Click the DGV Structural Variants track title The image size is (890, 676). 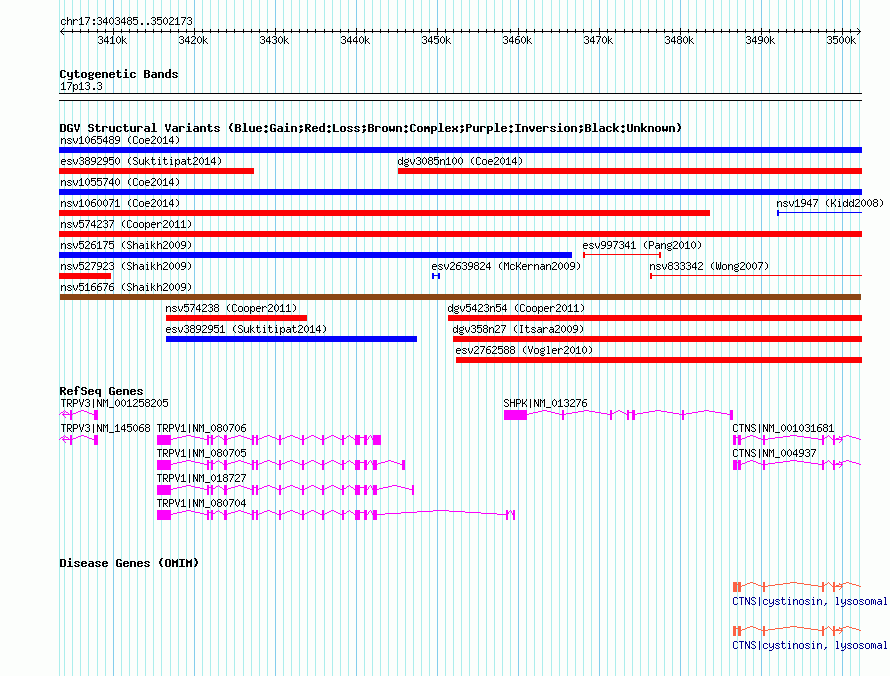(370, 128)
